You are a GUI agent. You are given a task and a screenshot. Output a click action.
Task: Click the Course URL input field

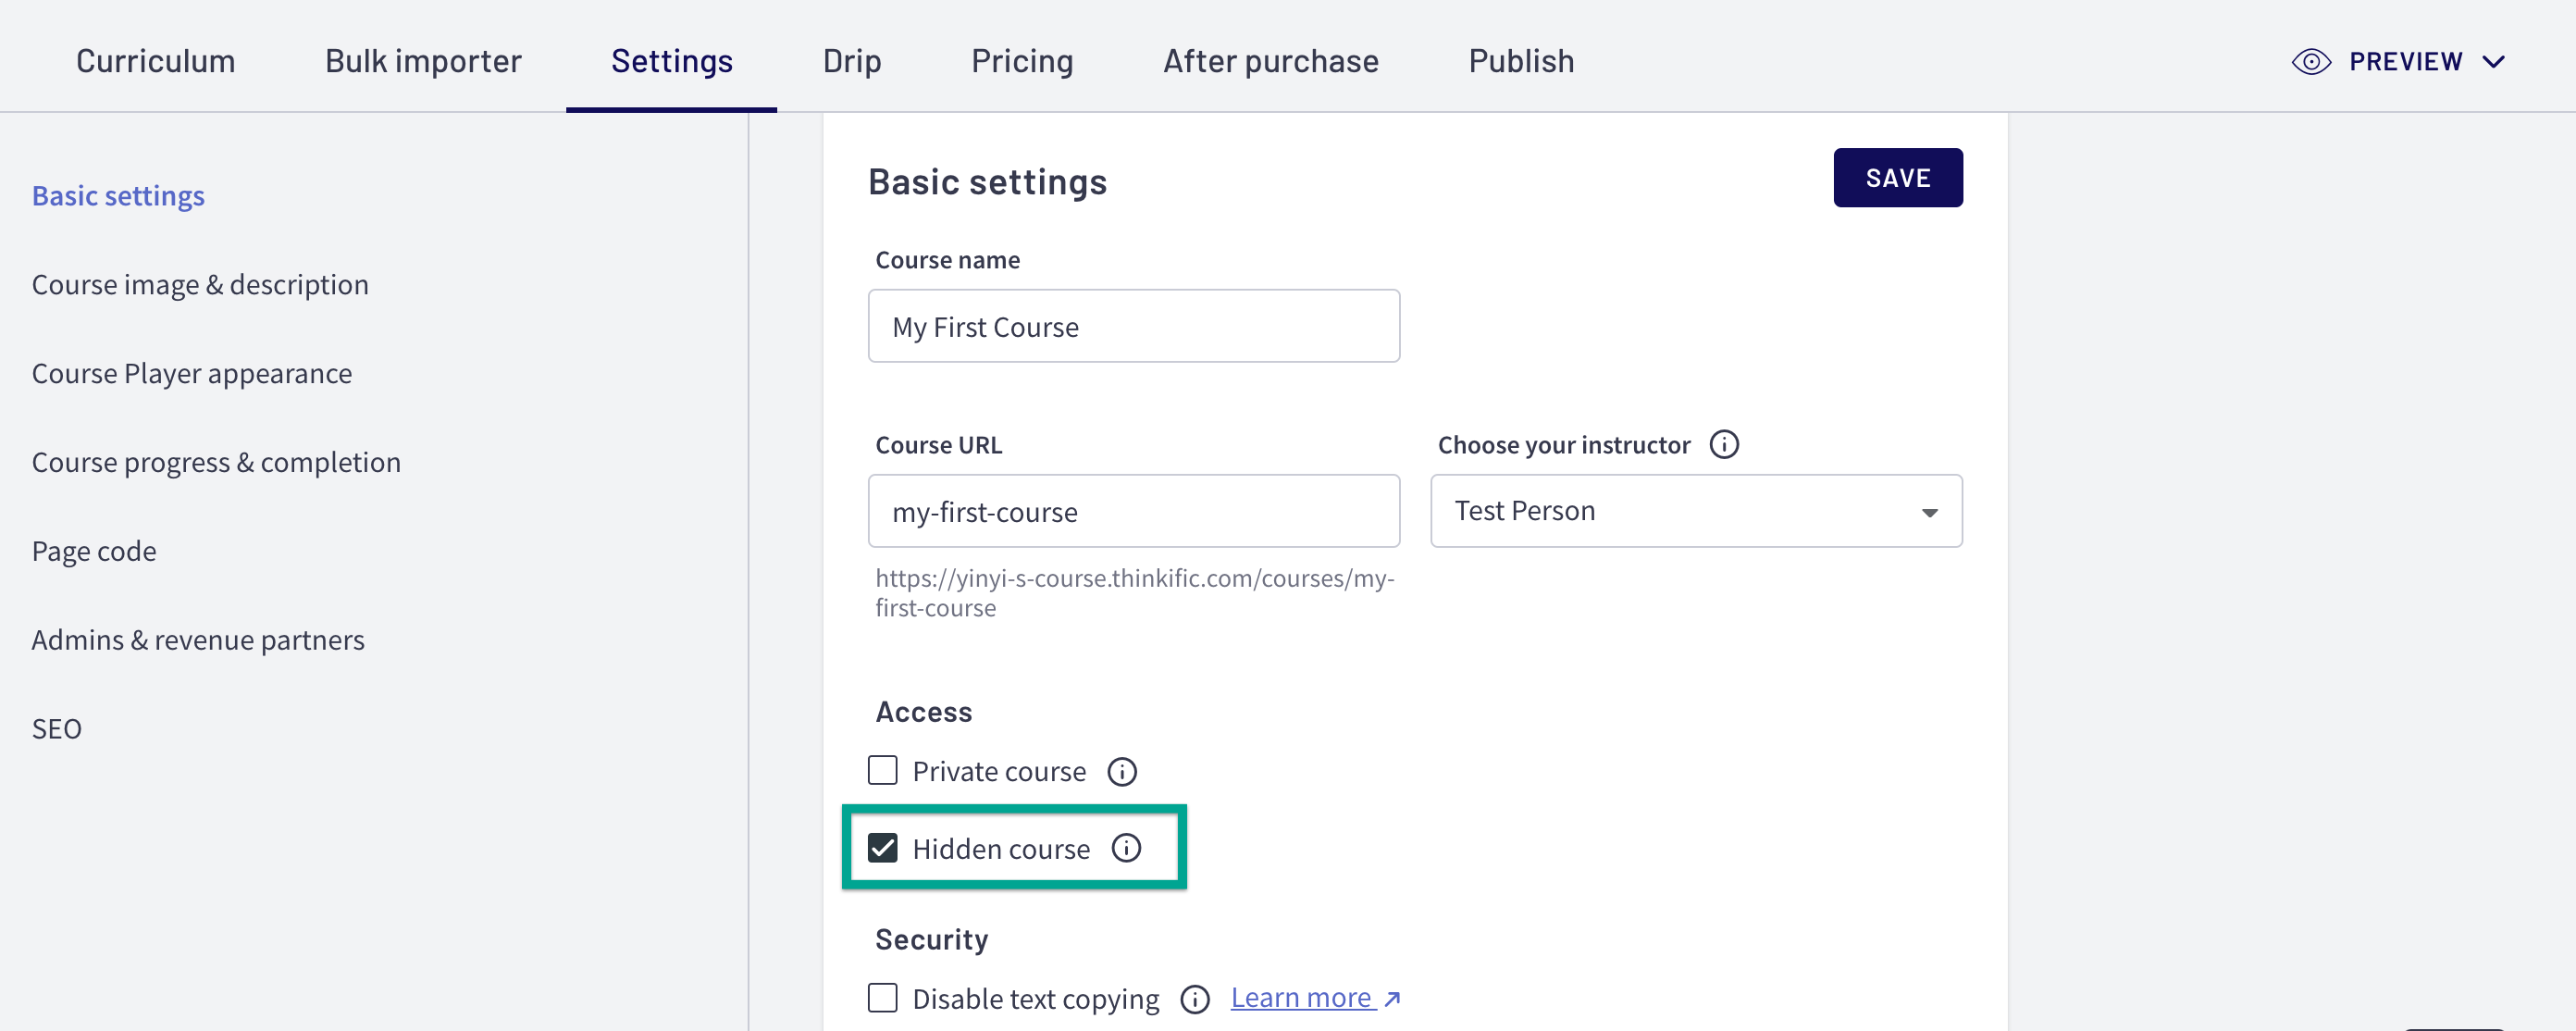[1133, 511]
